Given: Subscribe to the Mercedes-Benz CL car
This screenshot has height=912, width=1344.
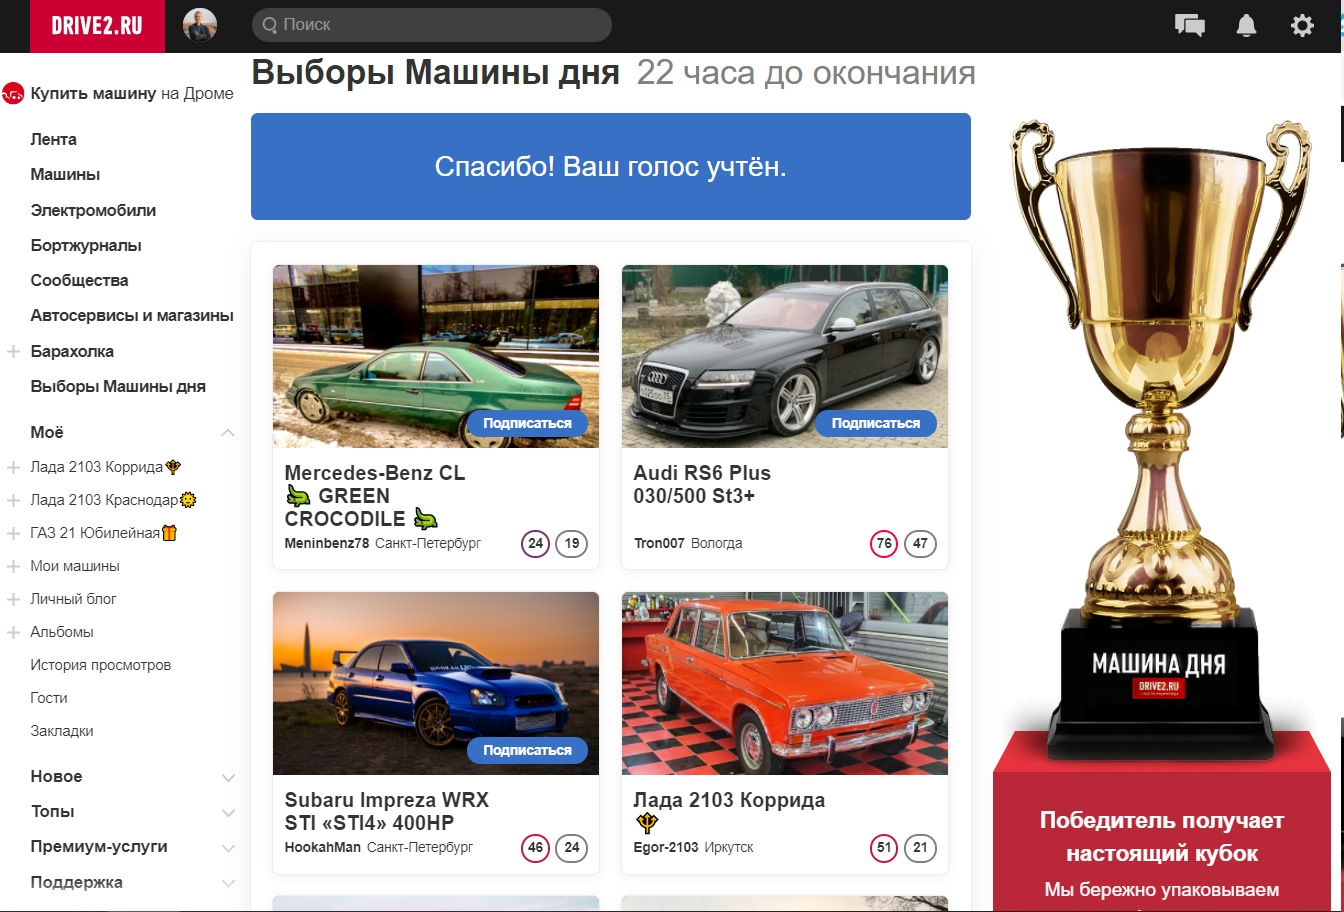Looking at the screenshot, I should tap(527, 423).
